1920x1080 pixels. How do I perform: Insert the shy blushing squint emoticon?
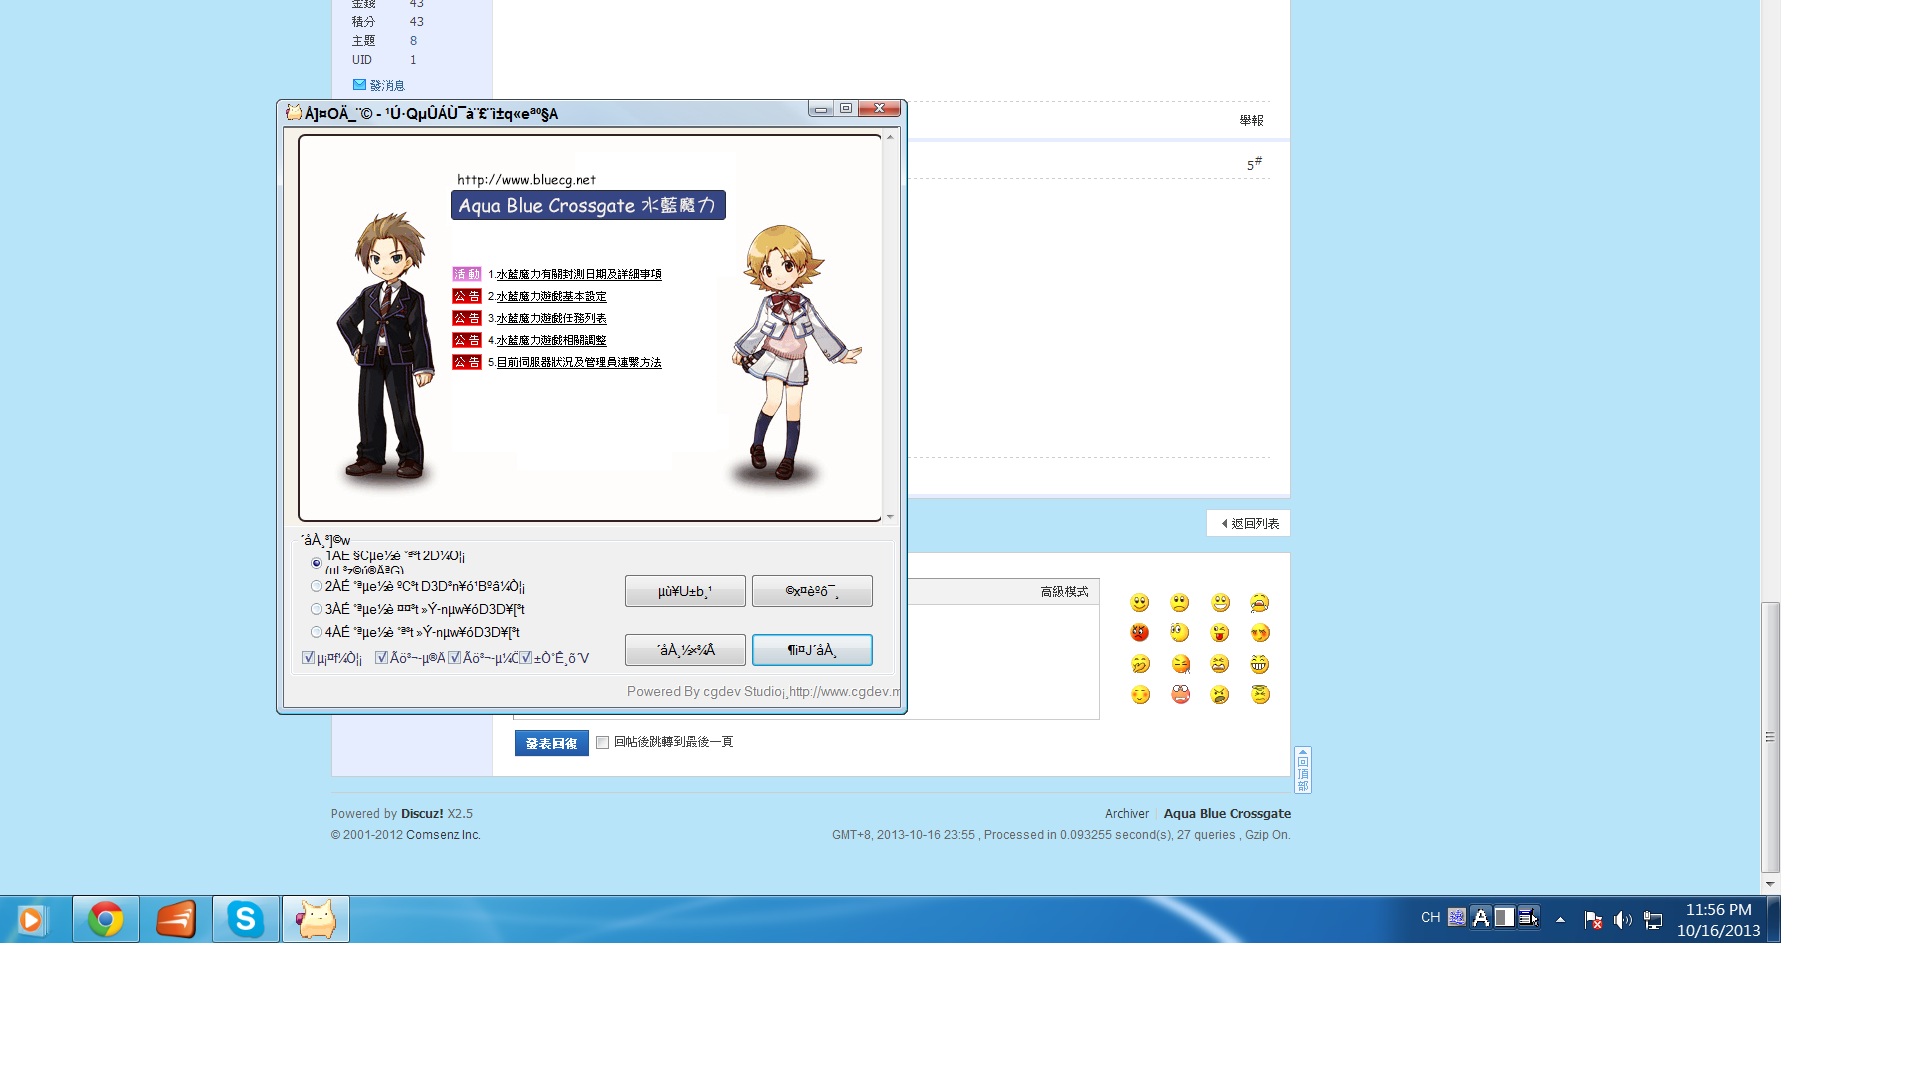[x=1260, y=633]
